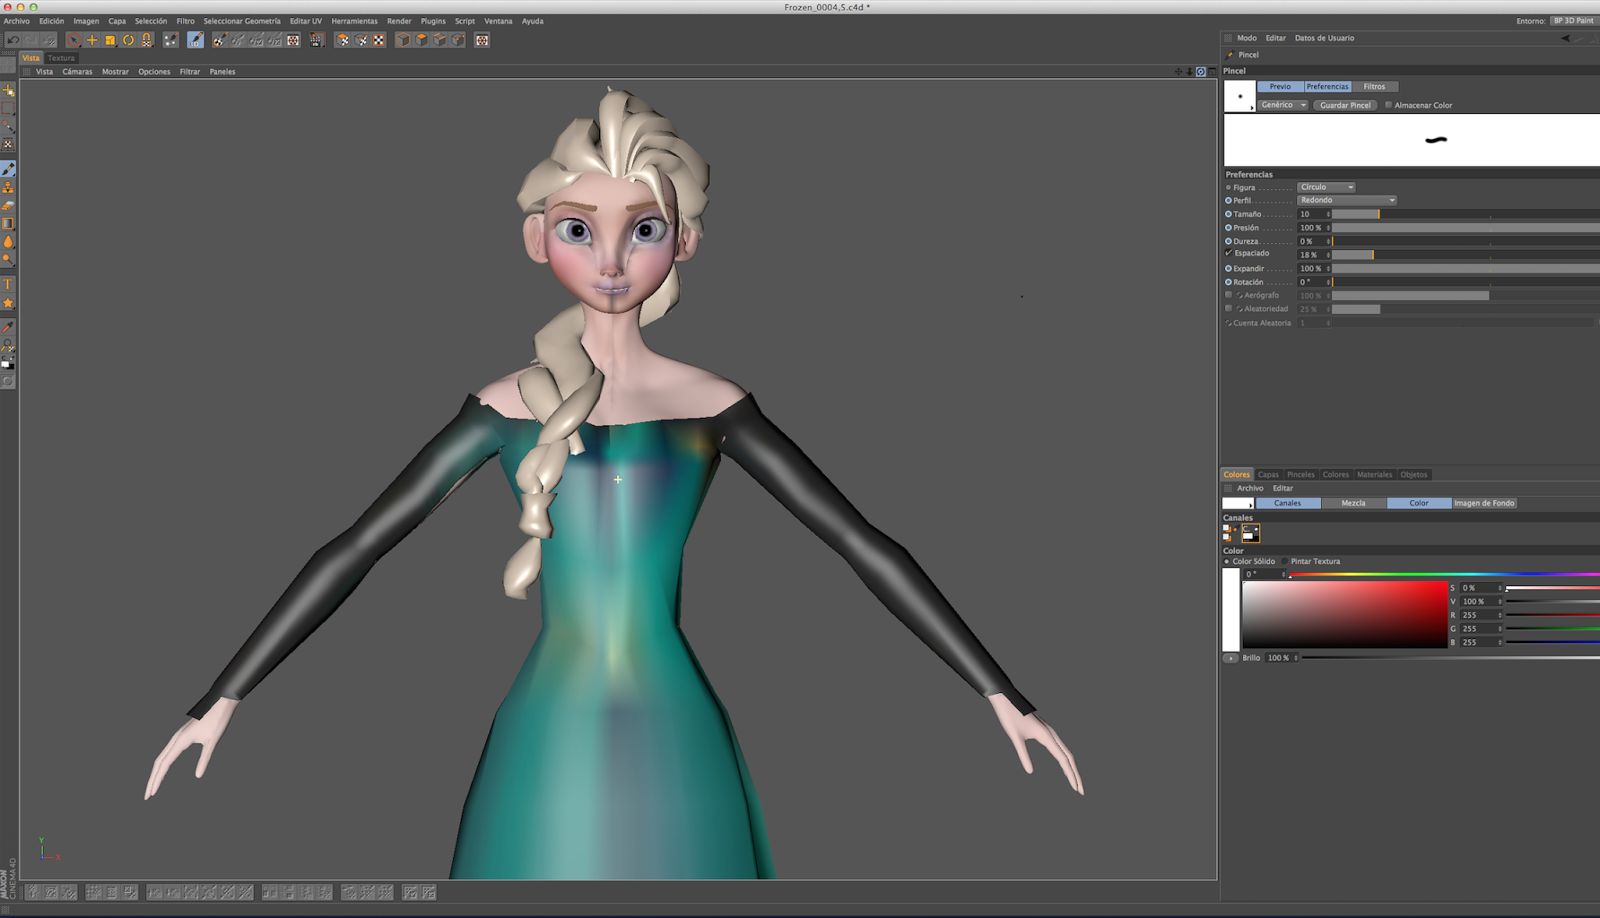Click the Canales button in Colores panel
Screen dimensions: 1600x918
coord(1288,503)
